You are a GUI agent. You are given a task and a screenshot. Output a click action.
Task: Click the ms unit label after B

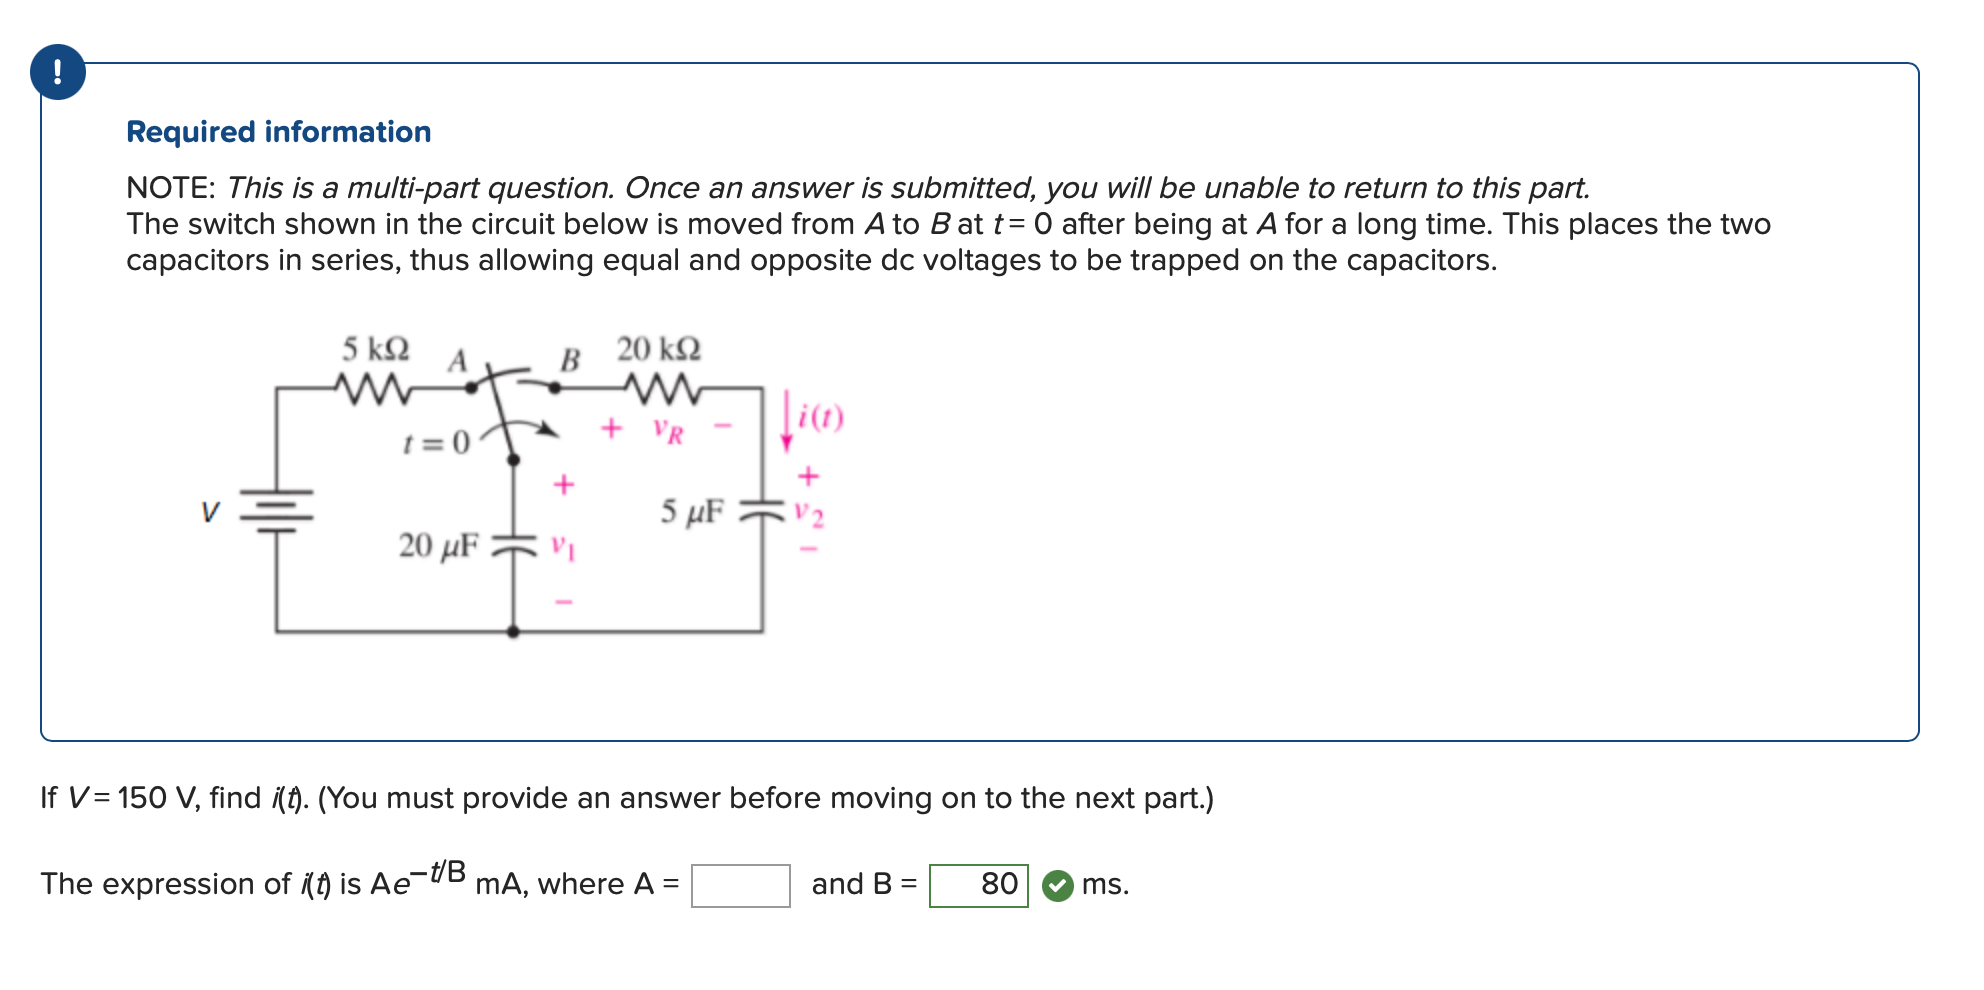coord(1104,884)
